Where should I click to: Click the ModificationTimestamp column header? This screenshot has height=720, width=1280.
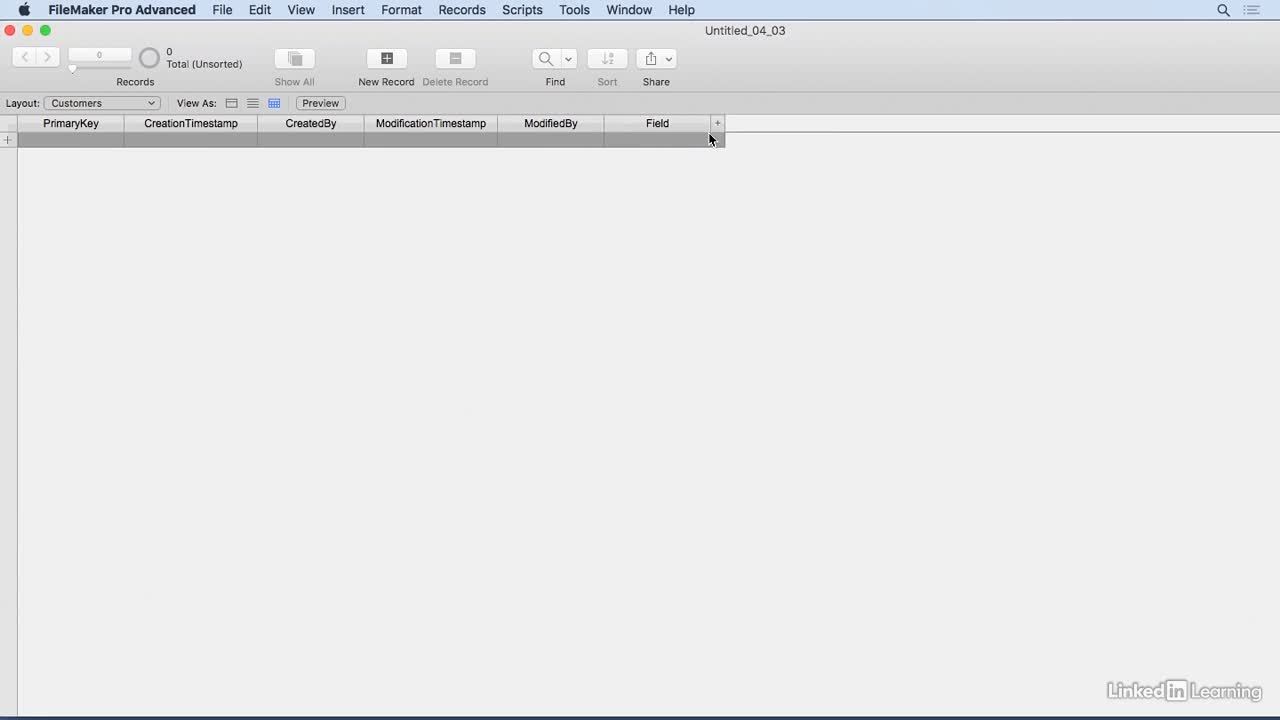pos(431,123)
